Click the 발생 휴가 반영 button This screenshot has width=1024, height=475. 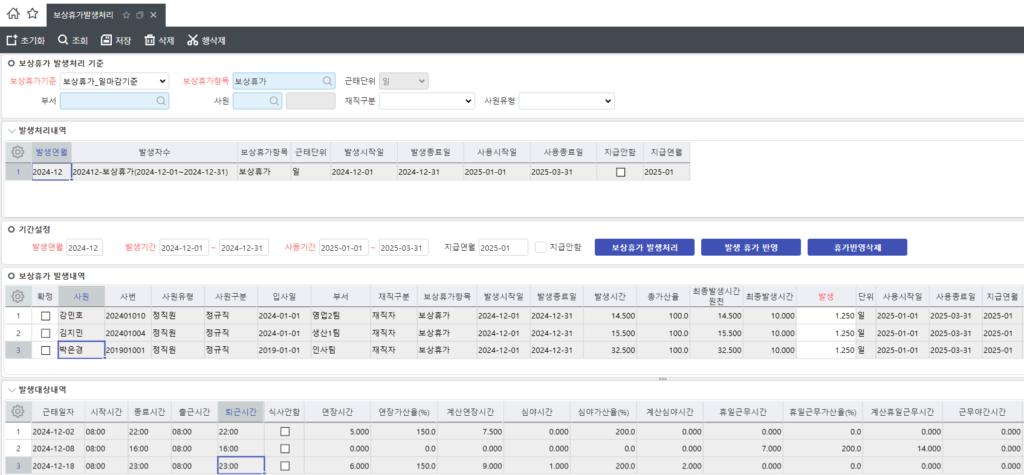751,248
